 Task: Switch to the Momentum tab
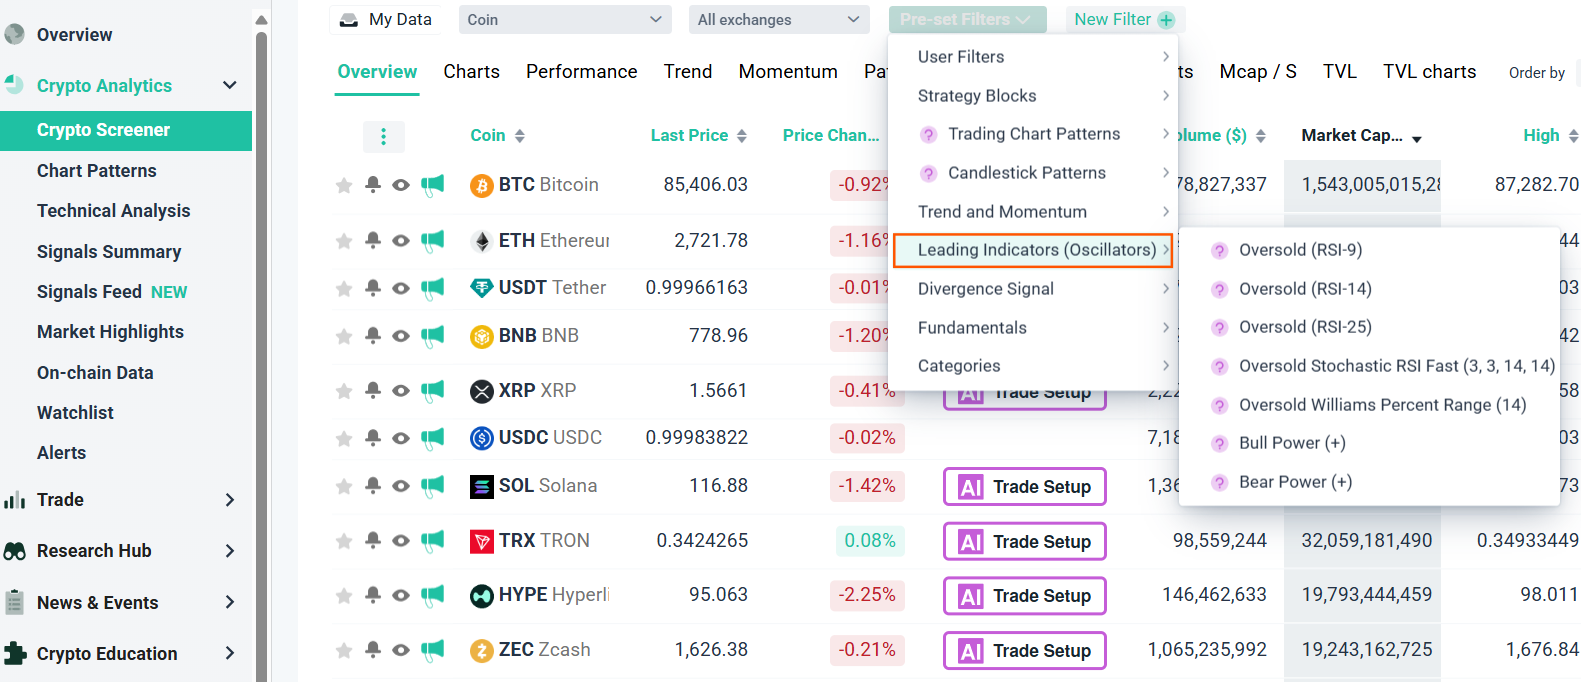(788, 72)
